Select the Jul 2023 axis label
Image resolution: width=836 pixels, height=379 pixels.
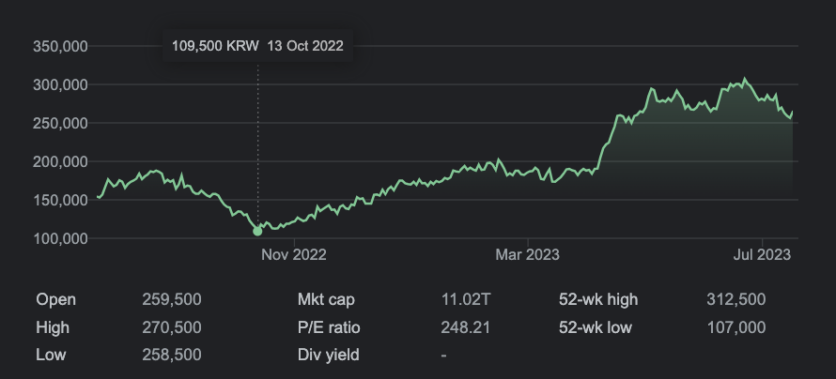pyautogui.click(x=762, y=255)
